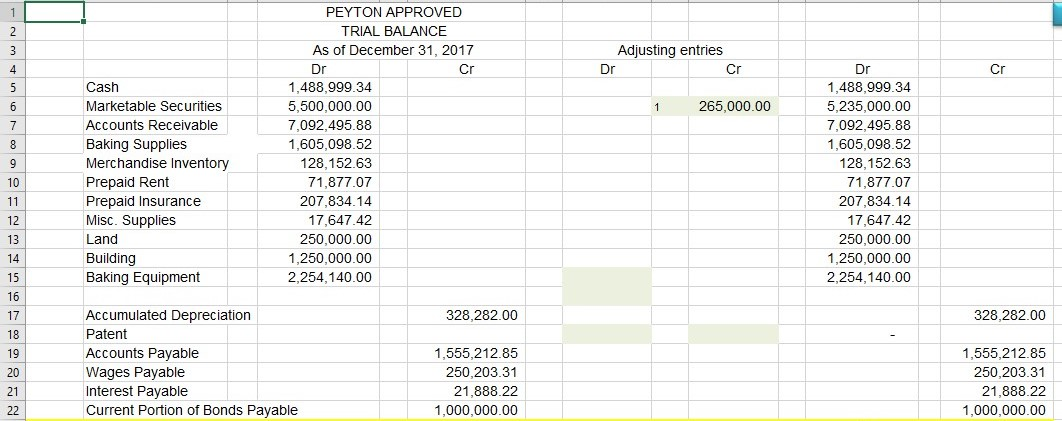
Task: Select the Cr header under Adjusting entries
Action: click(734, 69)
